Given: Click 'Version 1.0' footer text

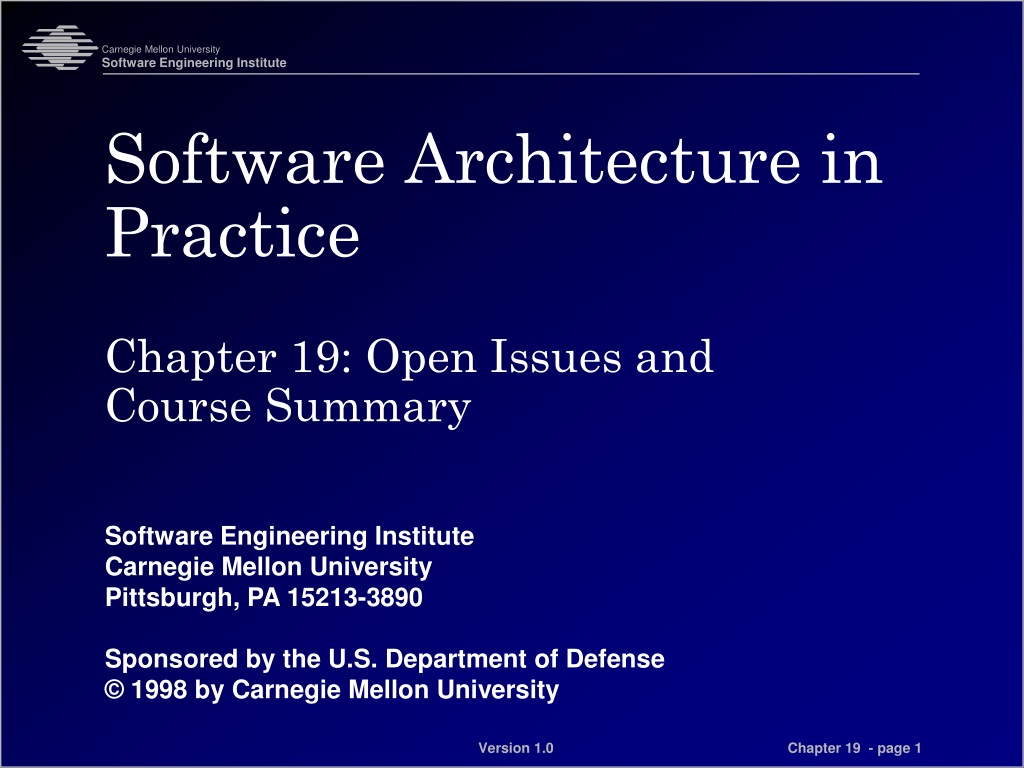Looking at the screenshot, I should [516, 748].
